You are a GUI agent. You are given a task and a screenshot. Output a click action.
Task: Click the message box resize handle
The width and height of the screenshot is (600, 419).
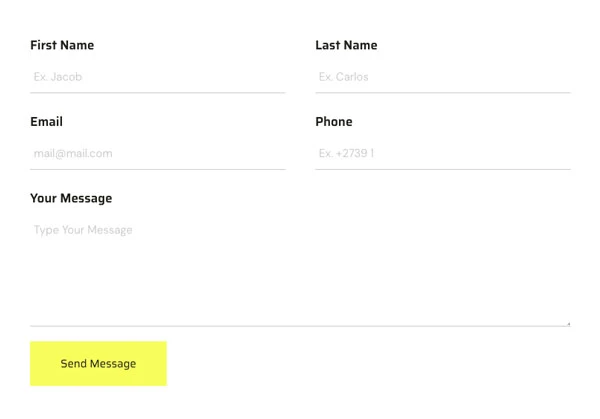tap(568, 324)
